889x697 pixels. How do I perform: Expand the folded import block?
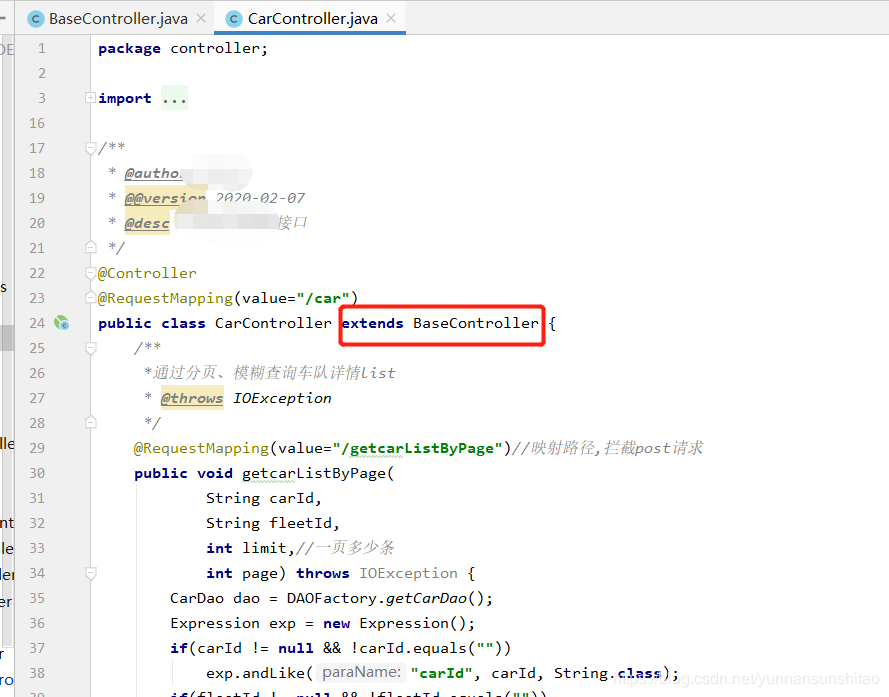click(90, 98)
